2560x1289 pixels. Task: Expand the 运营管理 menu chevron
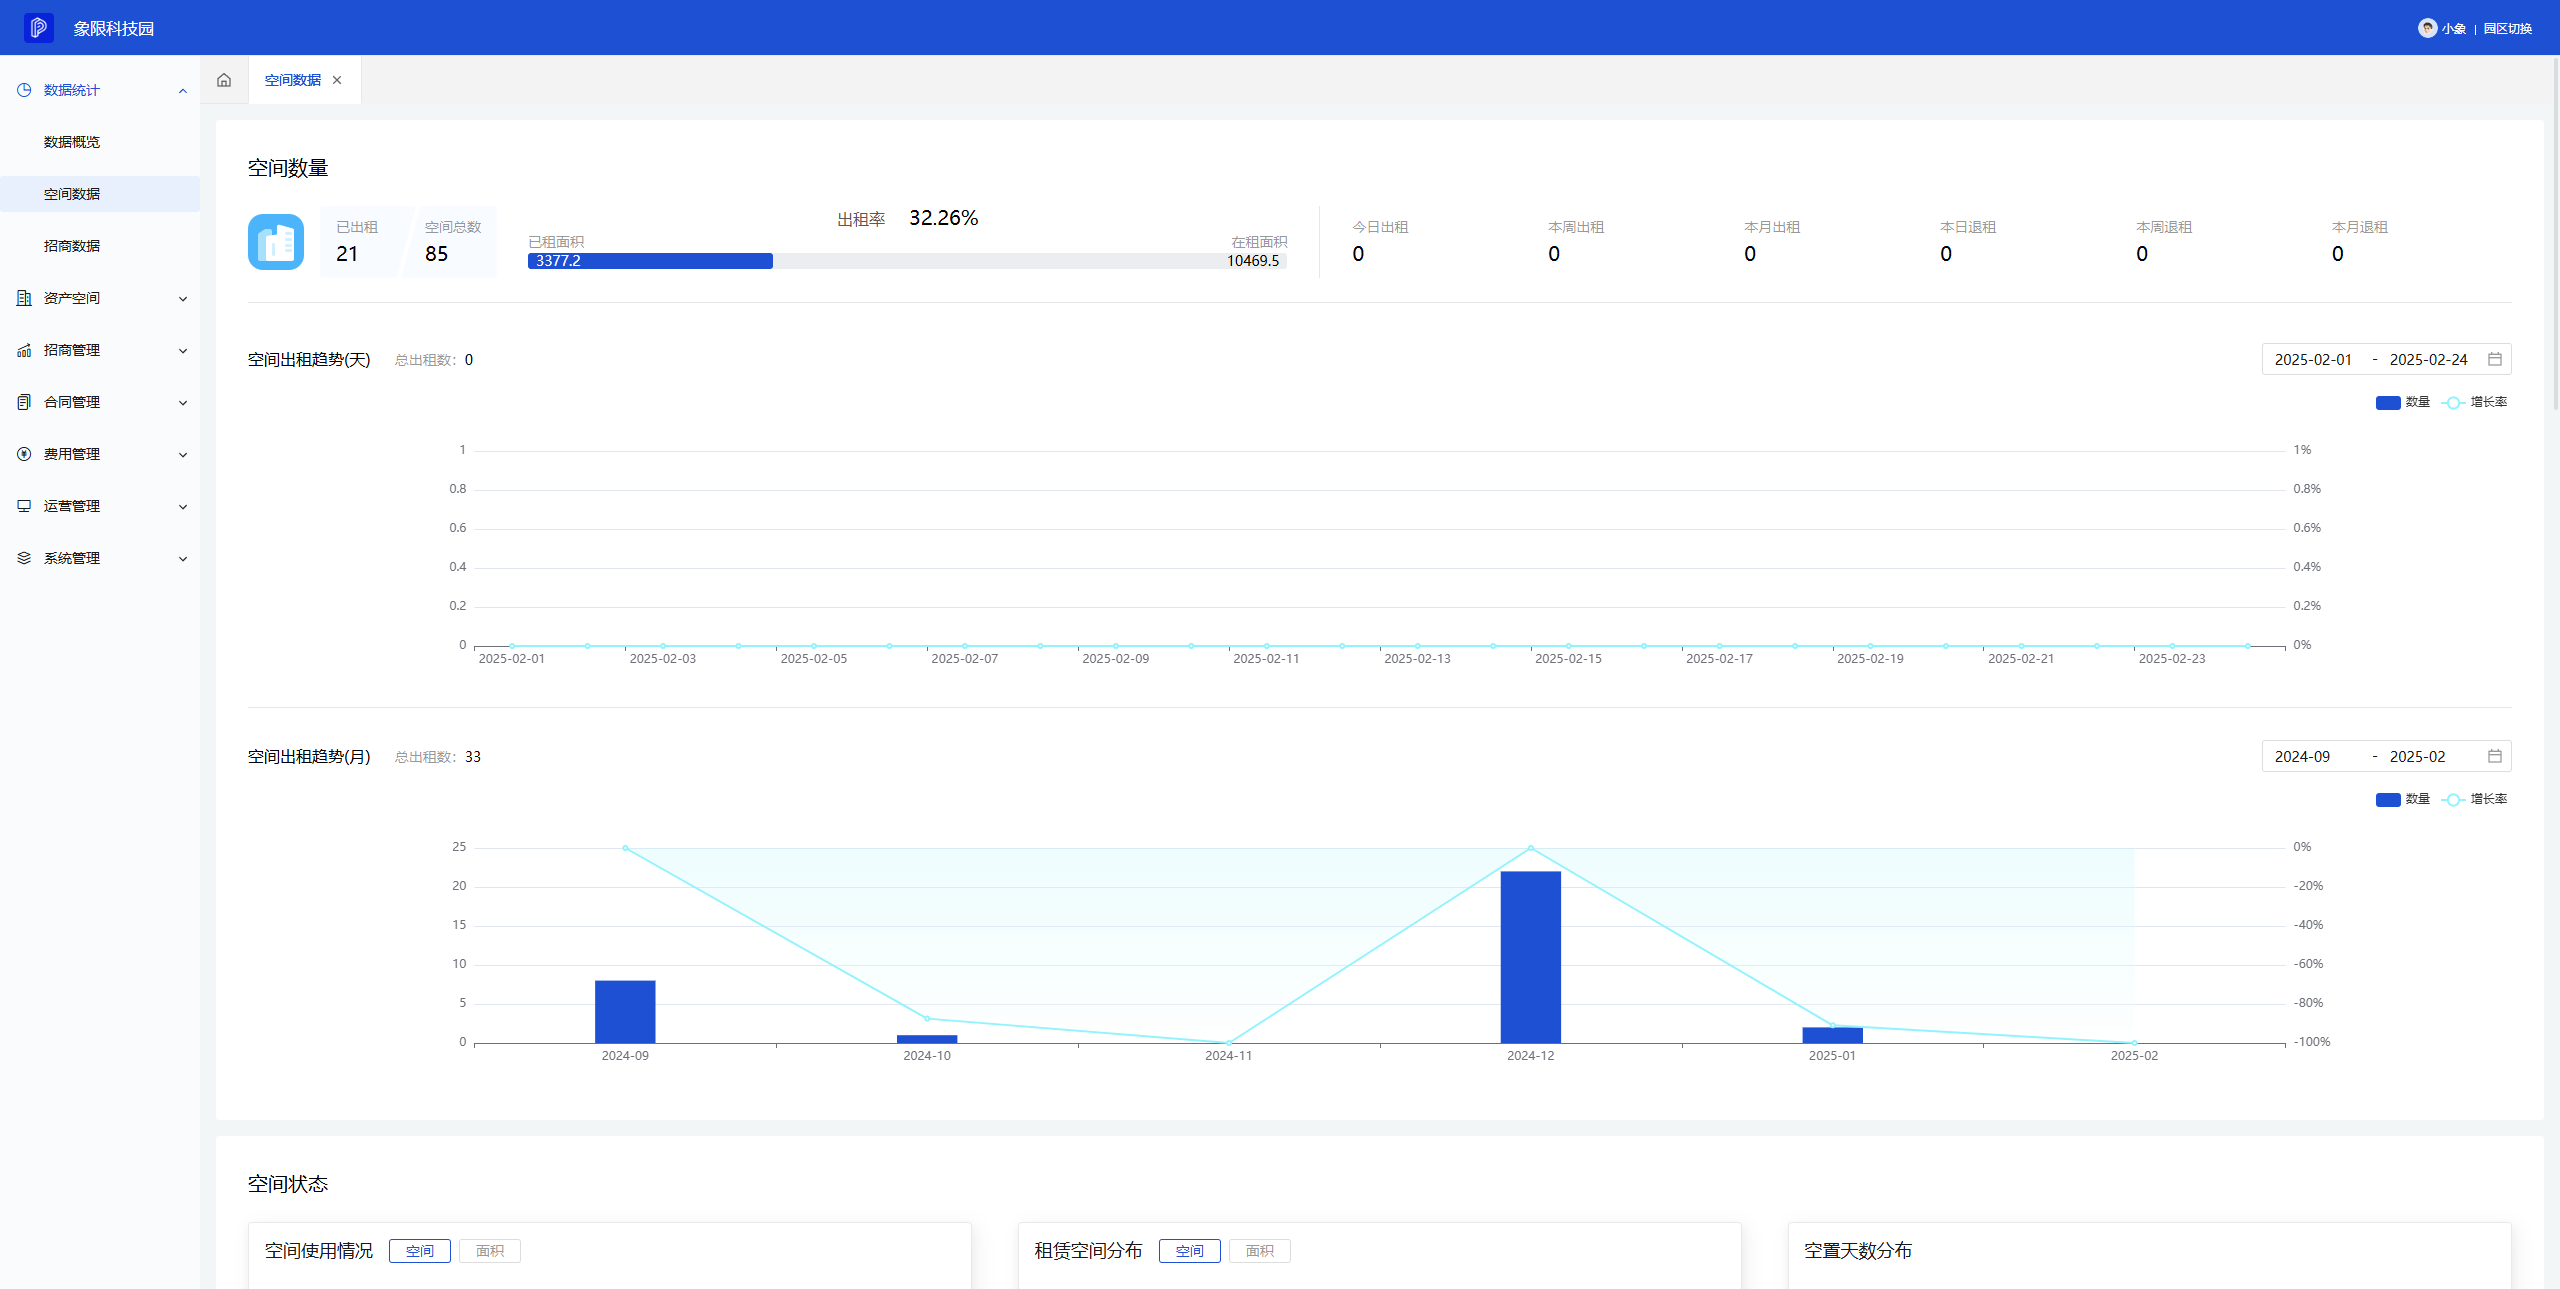[183, 506]
